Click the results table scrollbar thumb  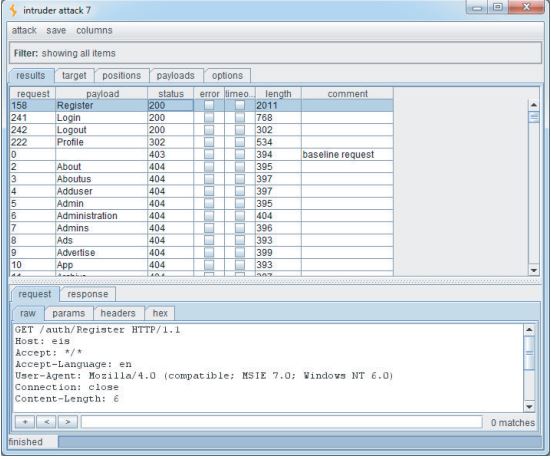[x=533, y=117]
